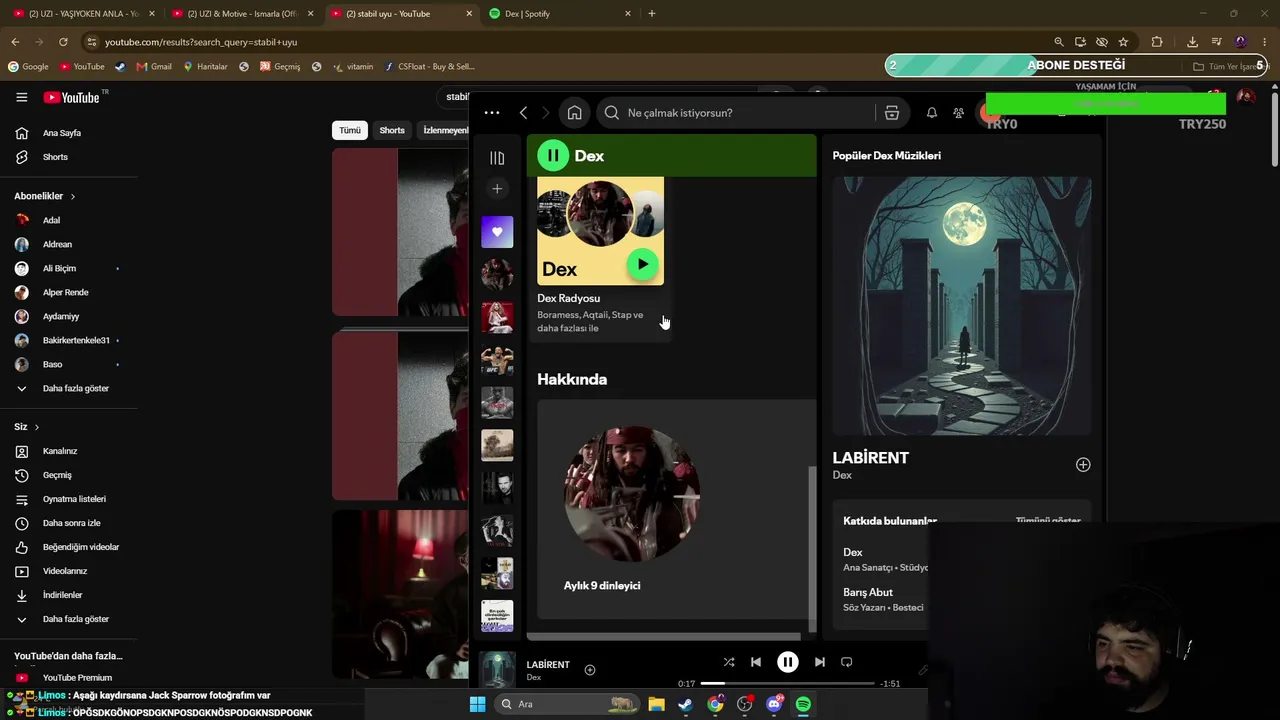The image size is (1280, 720).
Task: Open a new browser tab
Action: click(x=652, y=14)
